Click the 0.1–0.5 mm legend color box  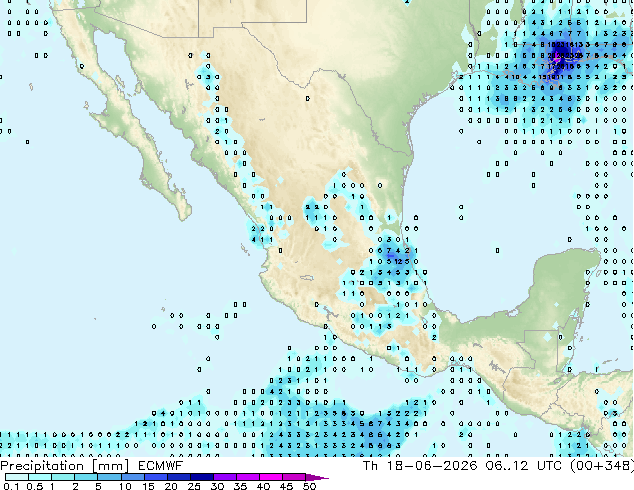tap(17, 477)
